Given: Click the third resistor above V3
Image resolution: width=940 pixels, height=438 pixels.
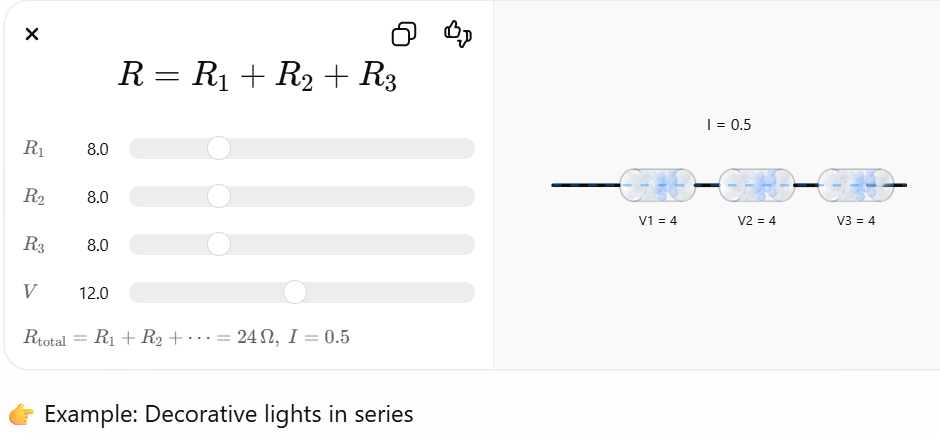Looking at the screenshot, I should (855, 185).
